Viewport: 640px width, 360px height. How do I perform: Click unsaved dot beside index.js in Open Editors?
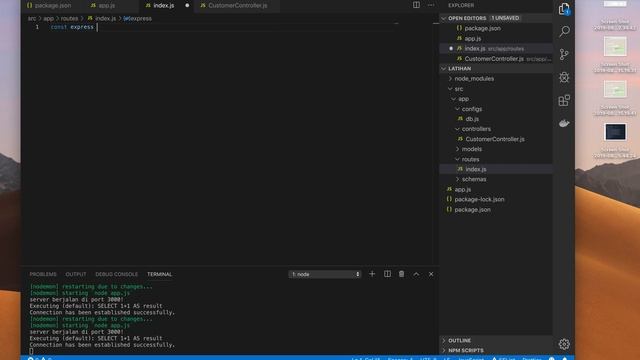(451, 49)
